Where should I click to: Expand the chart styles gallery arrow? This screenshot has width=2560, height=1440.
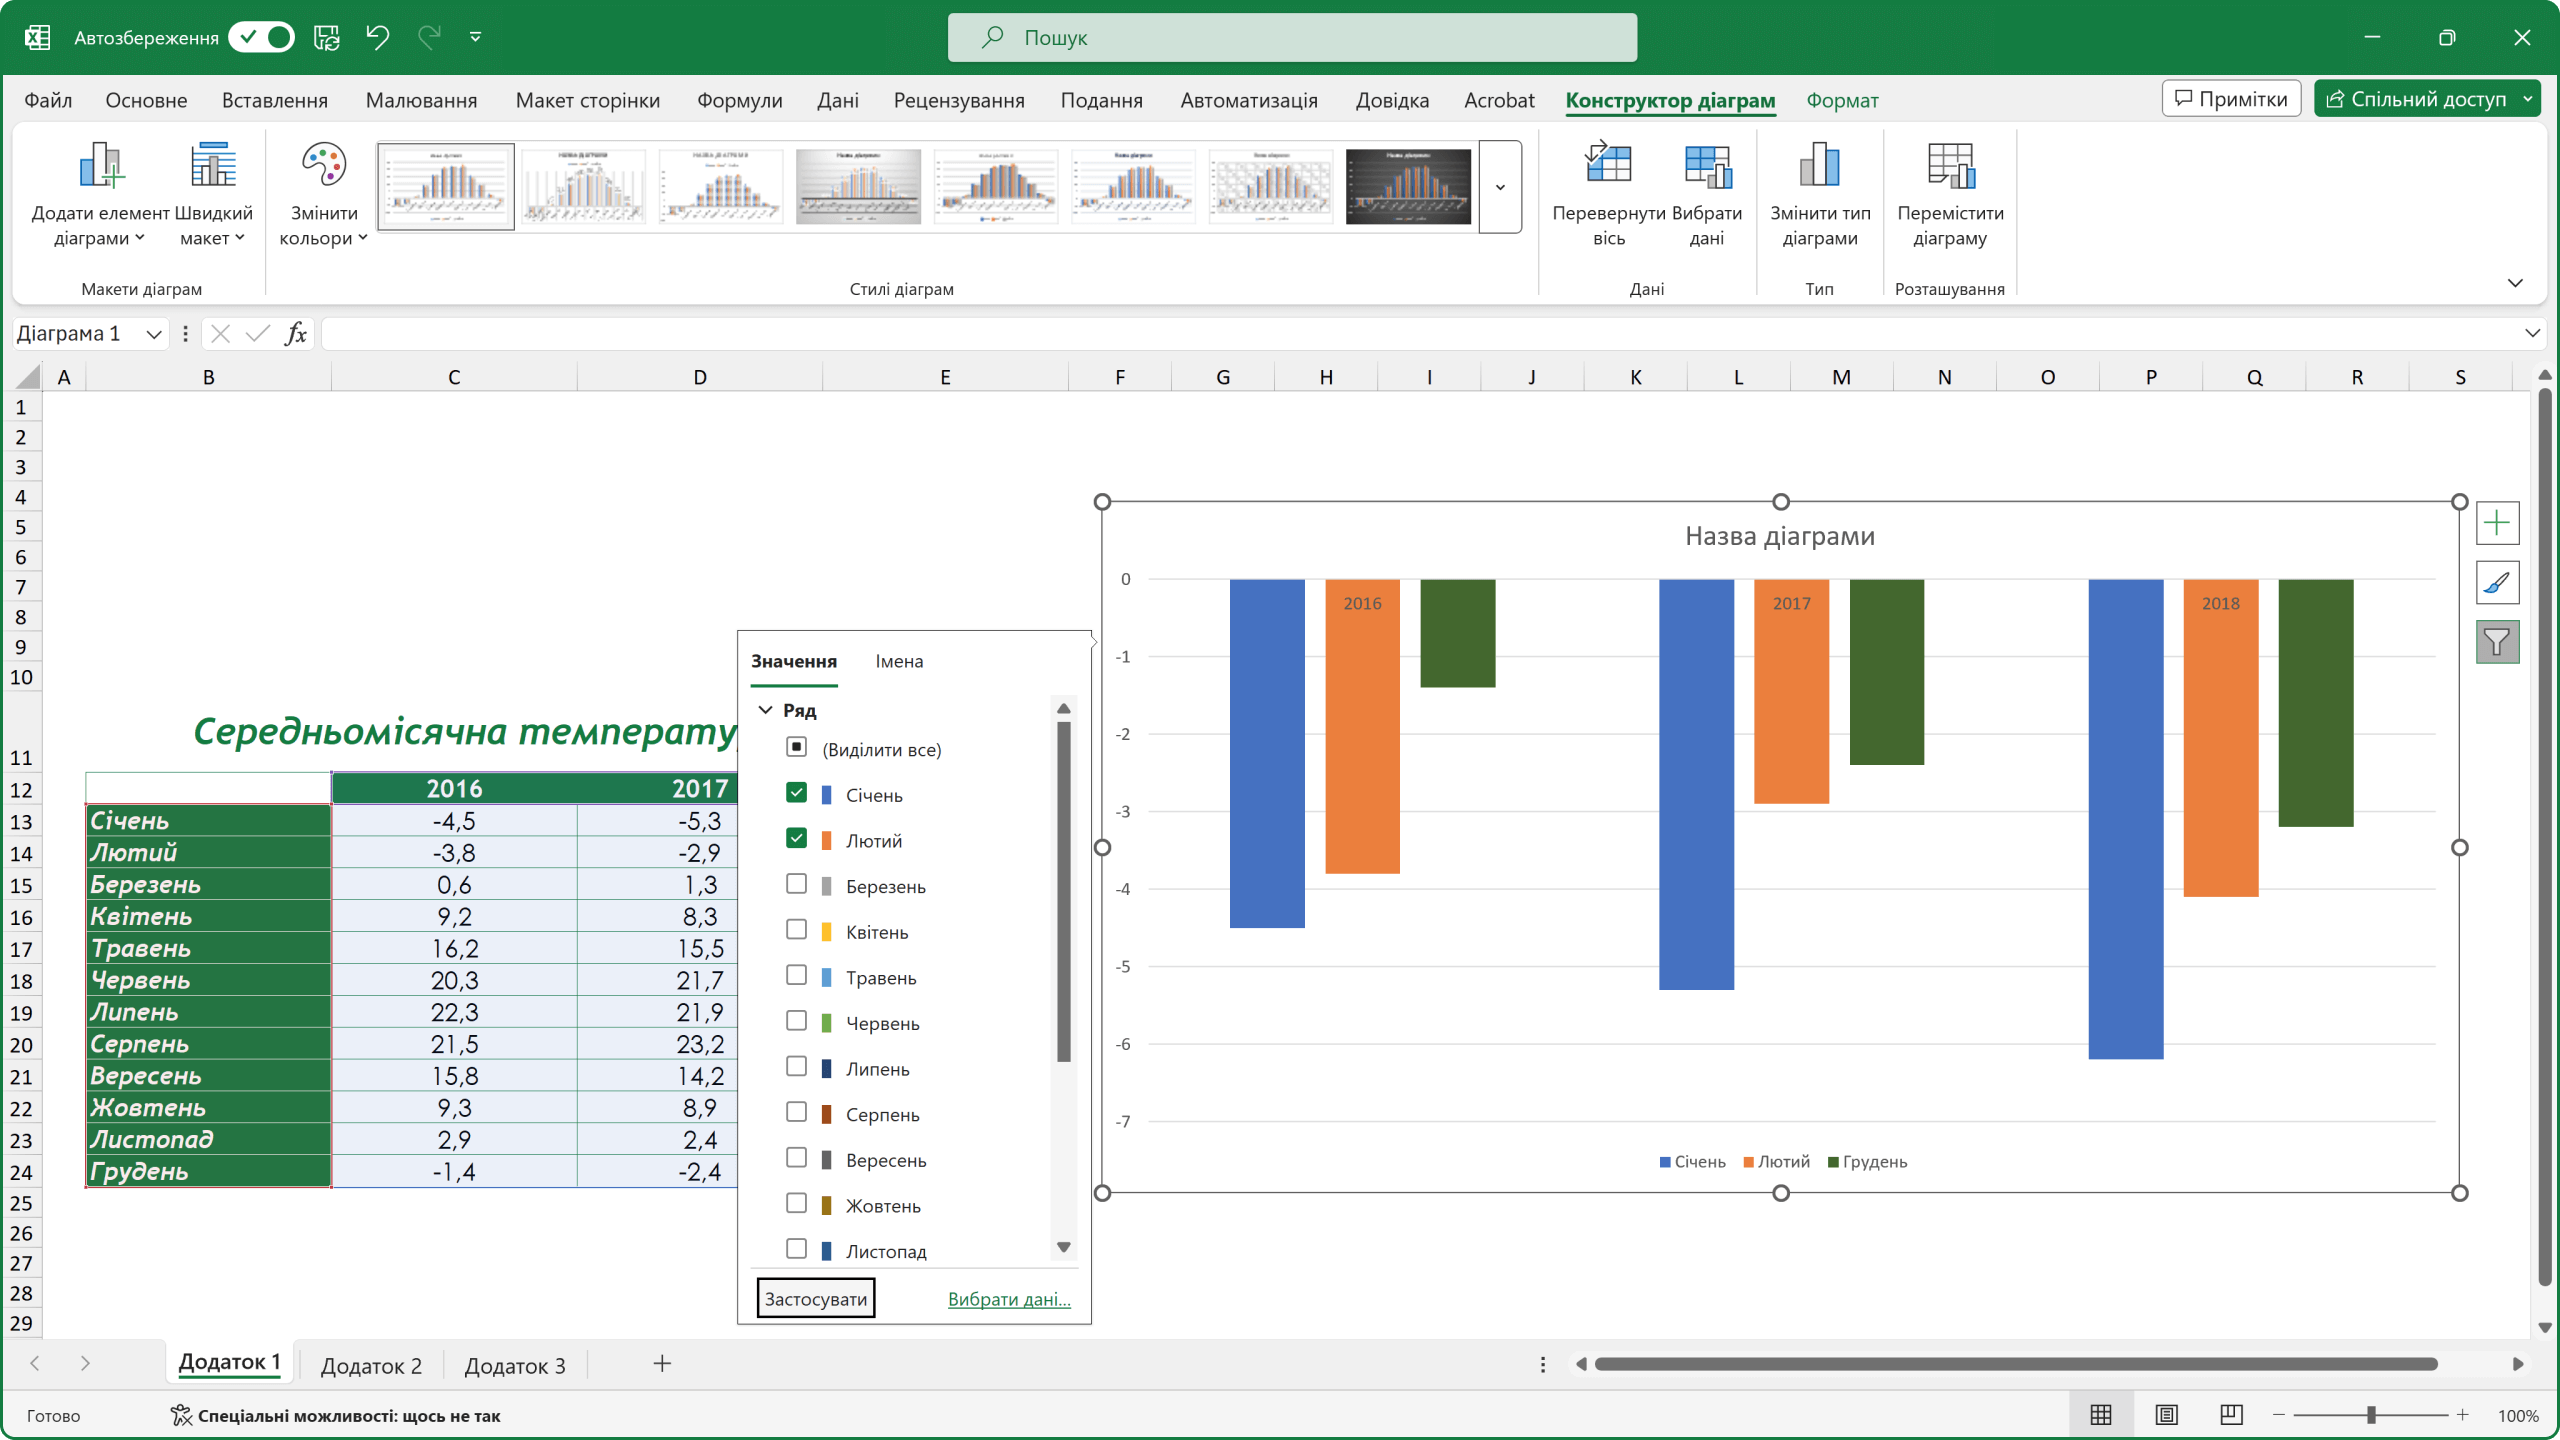click(1500, 188)
